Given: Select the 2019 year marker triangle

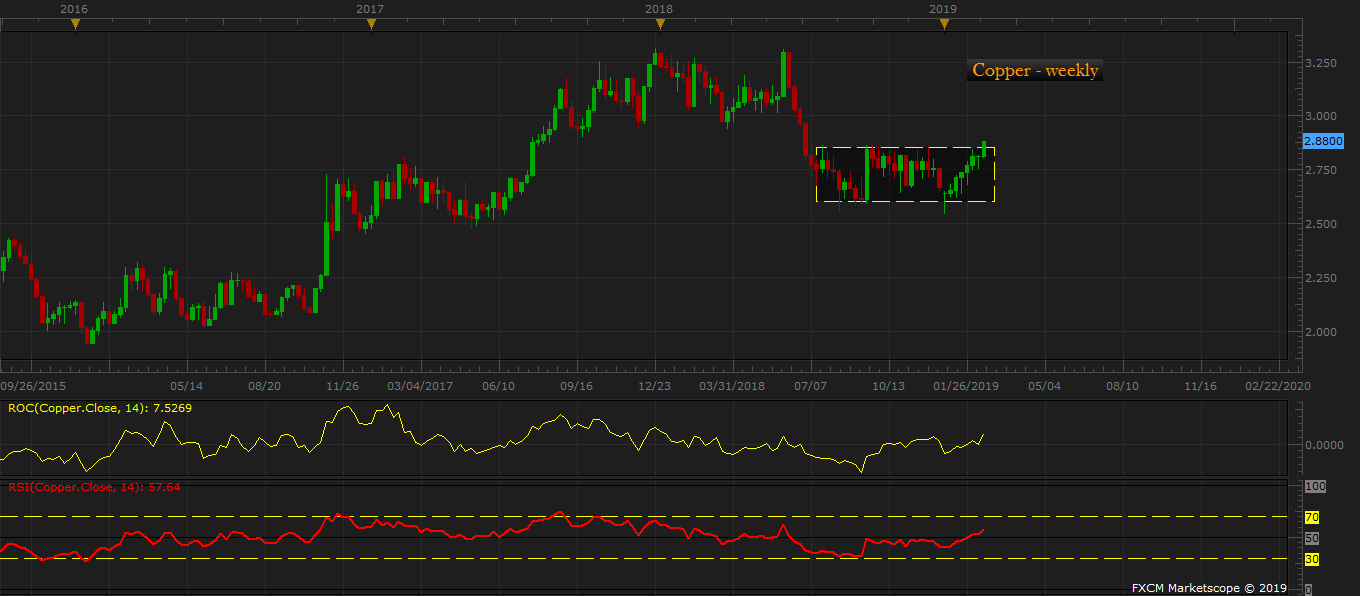Looking at the screenshot, I should 944,24.
